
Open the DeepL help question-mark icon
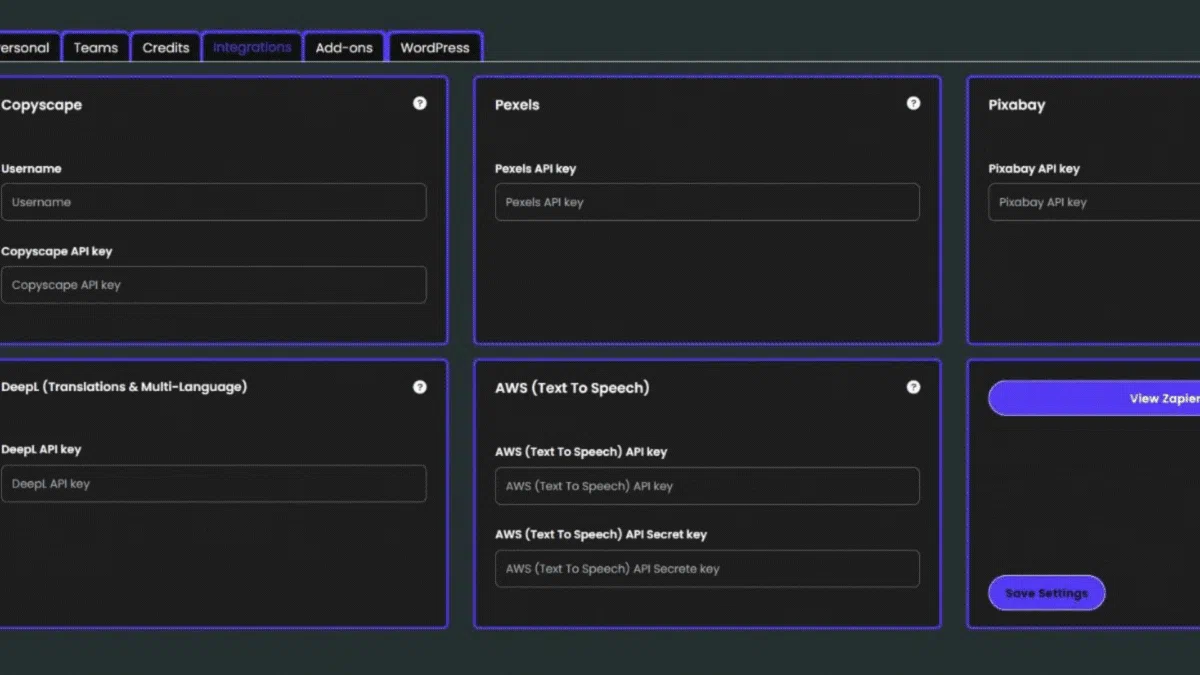[x=420, y=387]
